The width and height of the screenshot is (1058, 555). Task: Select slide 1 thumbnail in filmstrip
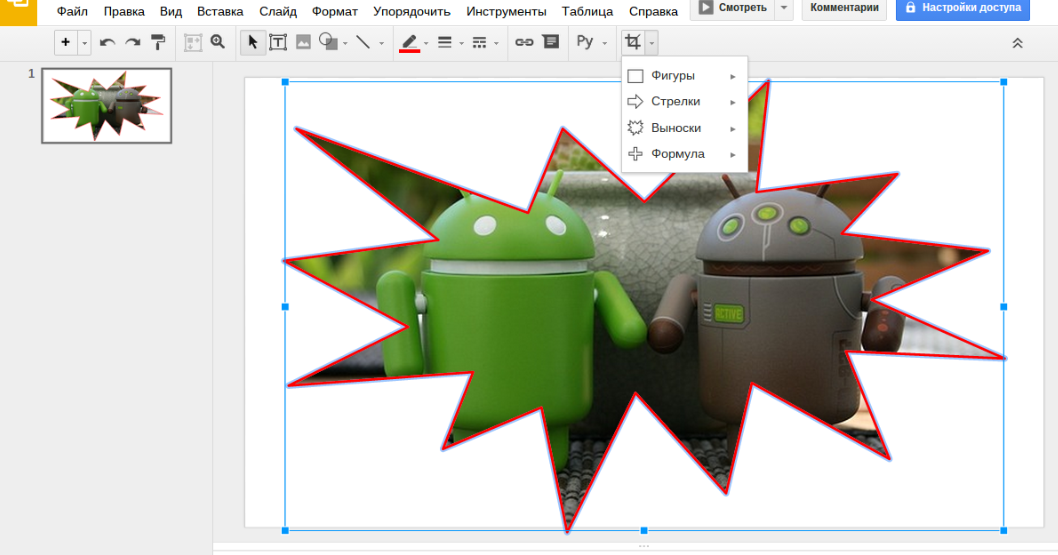107,105
